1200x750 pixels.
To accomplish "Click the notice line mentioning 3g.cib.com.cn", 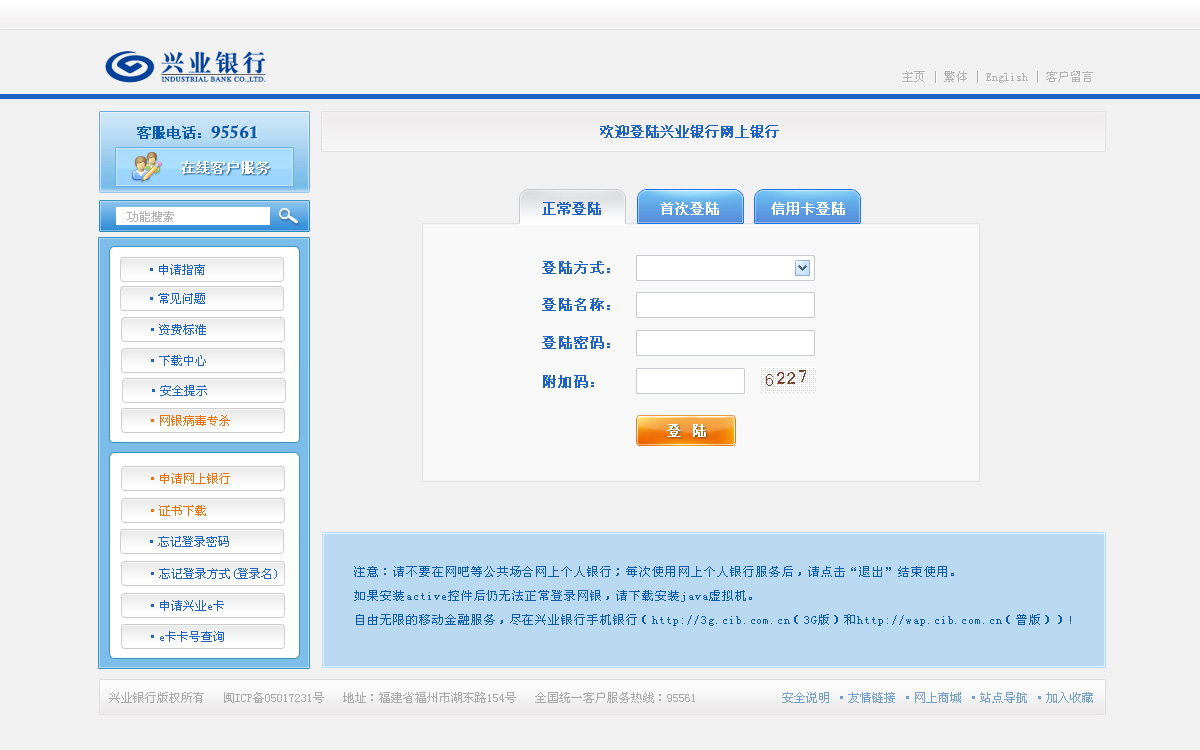I will pyautogui.click(x=714, y=620).
